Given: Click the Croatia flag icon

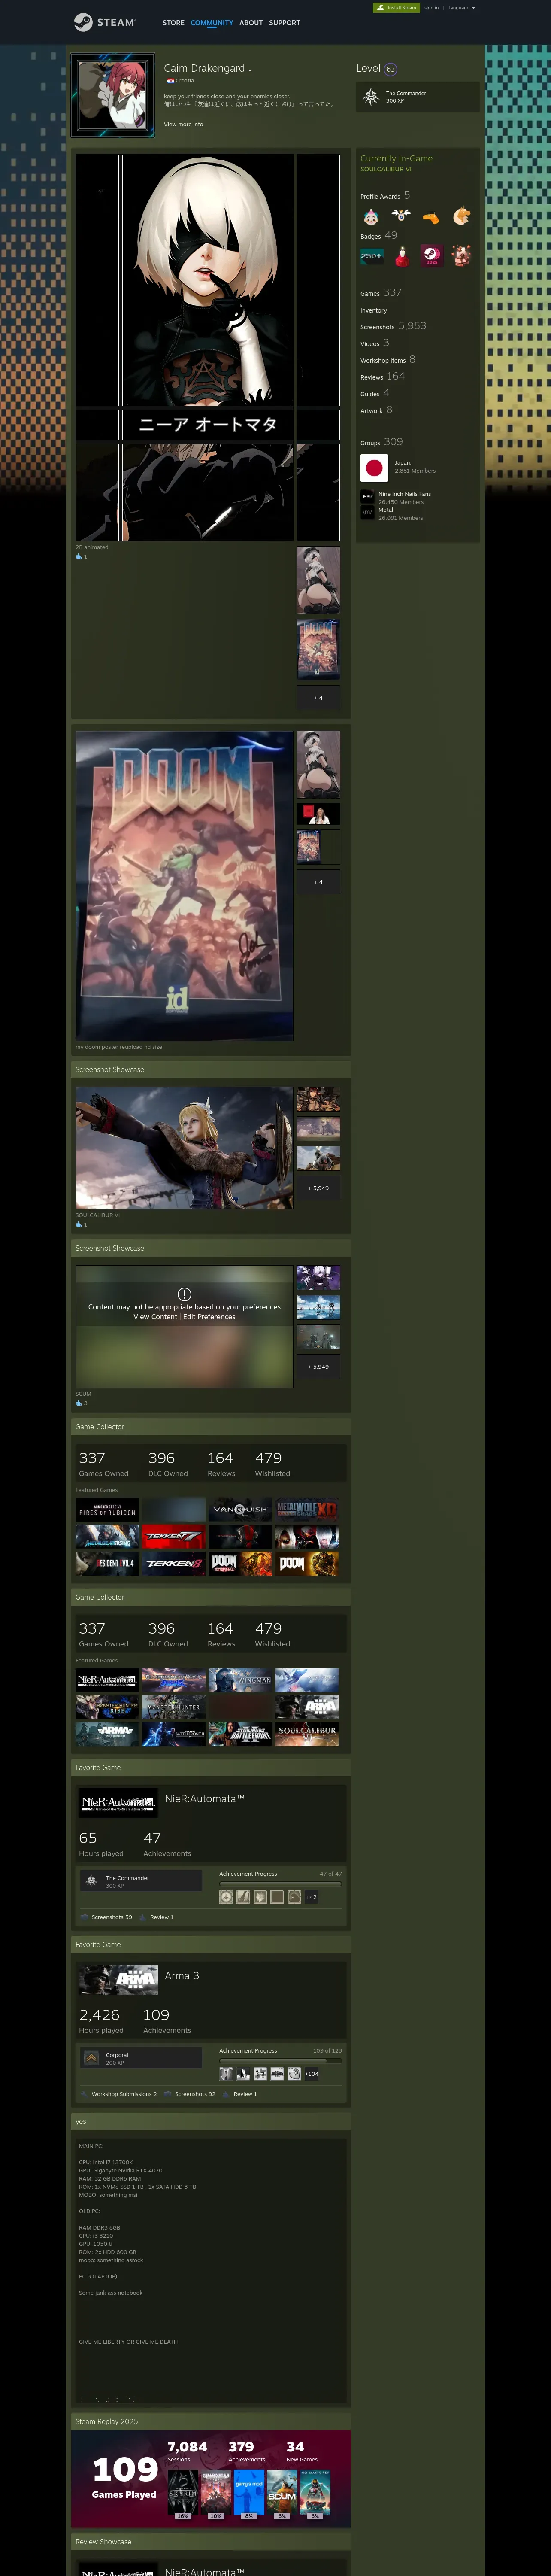Looking at the screenshot, I should [x=170, y=81].
